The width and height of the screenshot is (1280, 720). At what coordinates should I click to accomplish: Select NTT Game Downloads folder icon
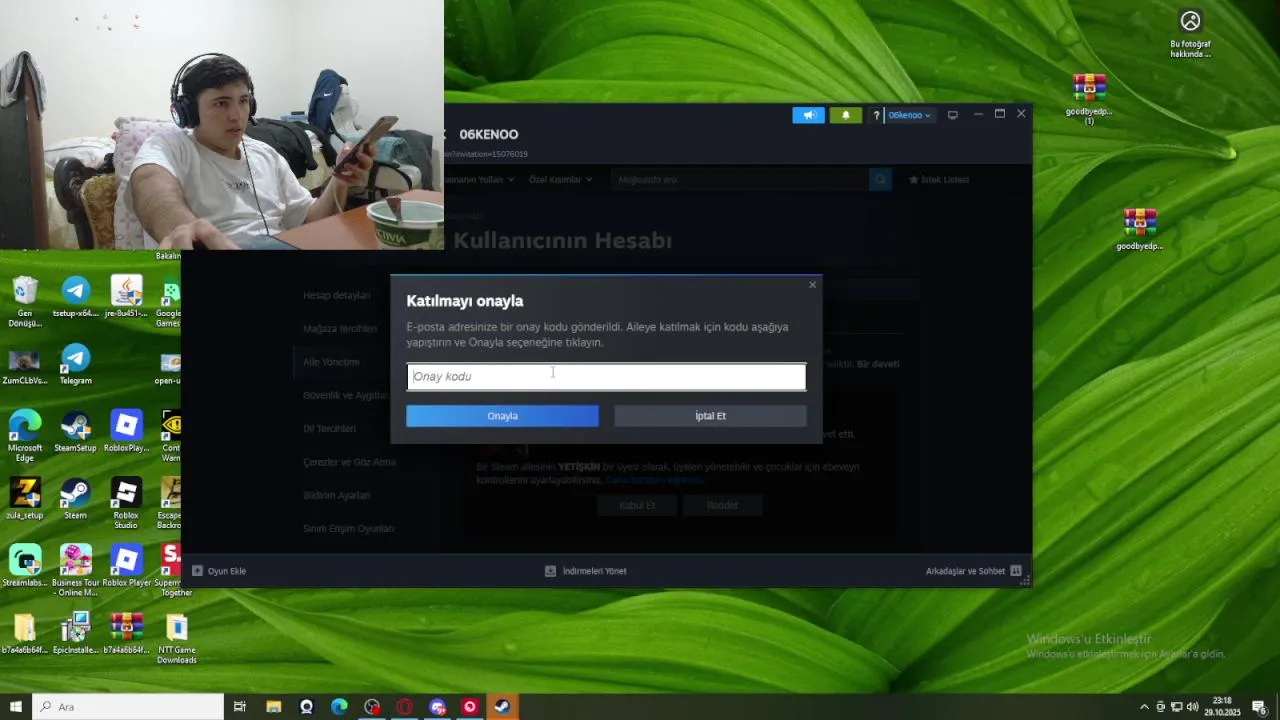click(x=177, y=638)
